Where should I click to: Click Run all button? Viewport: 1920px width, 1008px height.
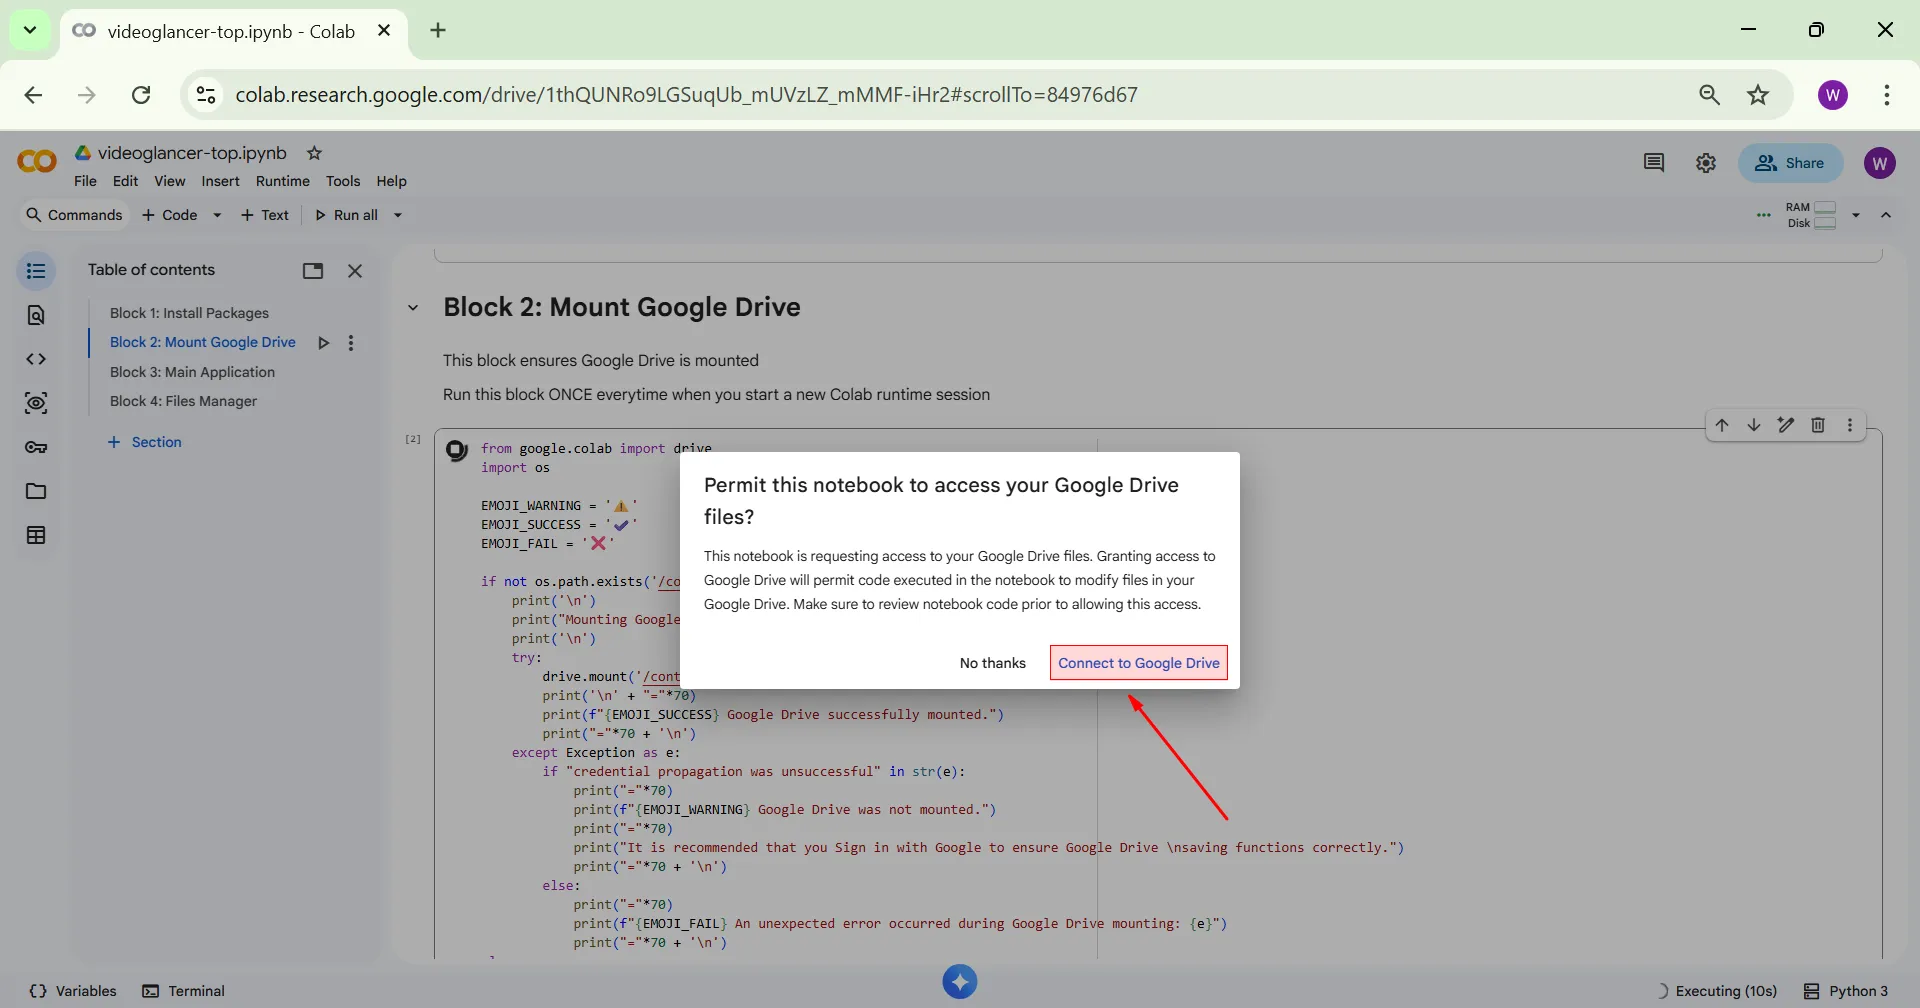pyautogui.click(x=347, y=215)
